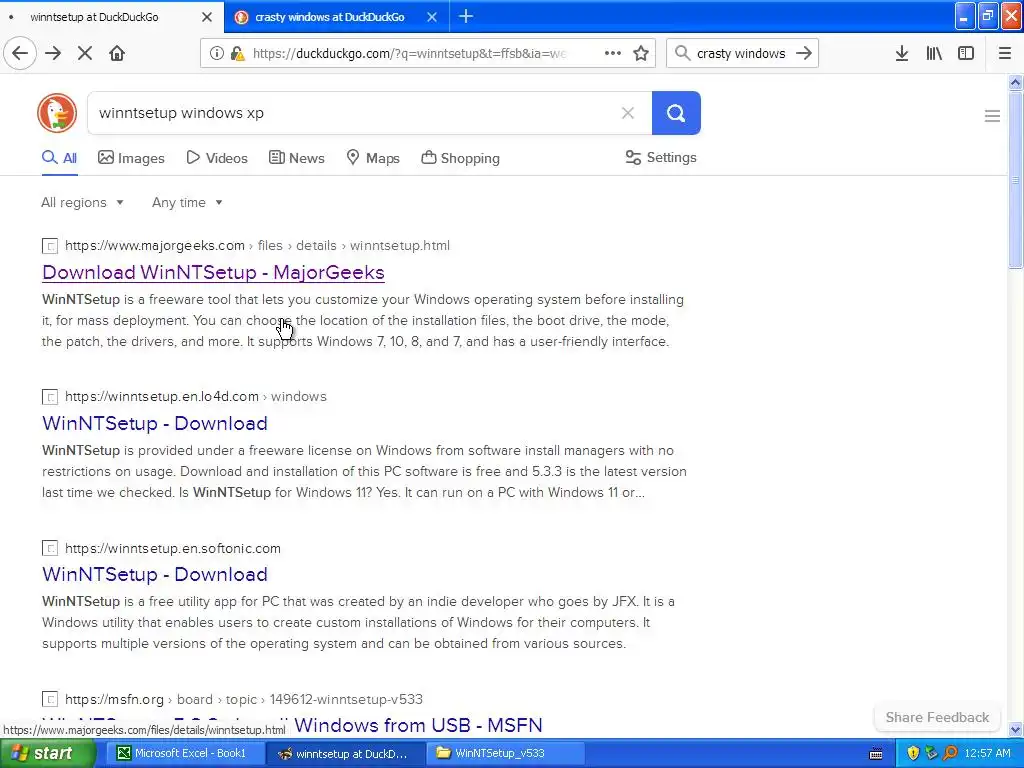Expand the Any time filter dropdown
Viewport: 1024px width, 768px height.
tap(187, 202)
